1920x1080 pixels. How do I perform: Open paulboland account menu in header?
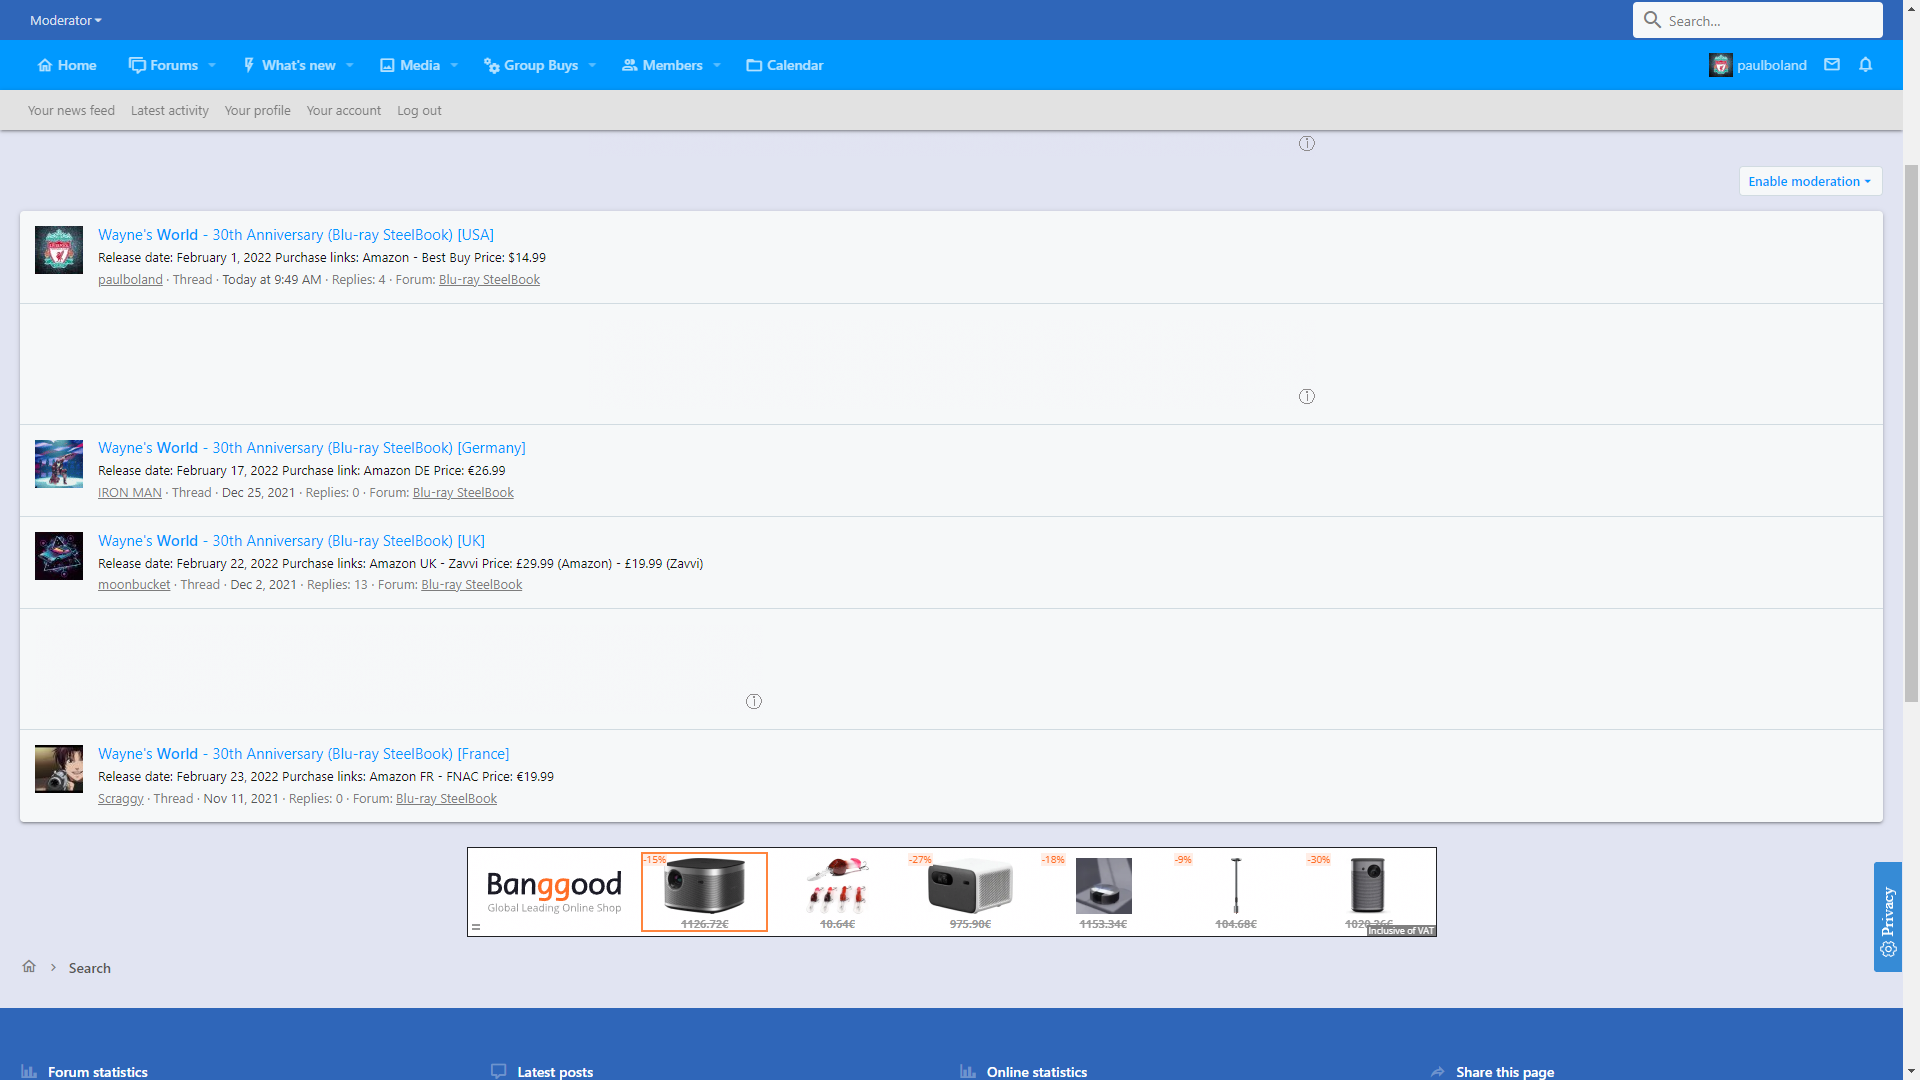1758,65
